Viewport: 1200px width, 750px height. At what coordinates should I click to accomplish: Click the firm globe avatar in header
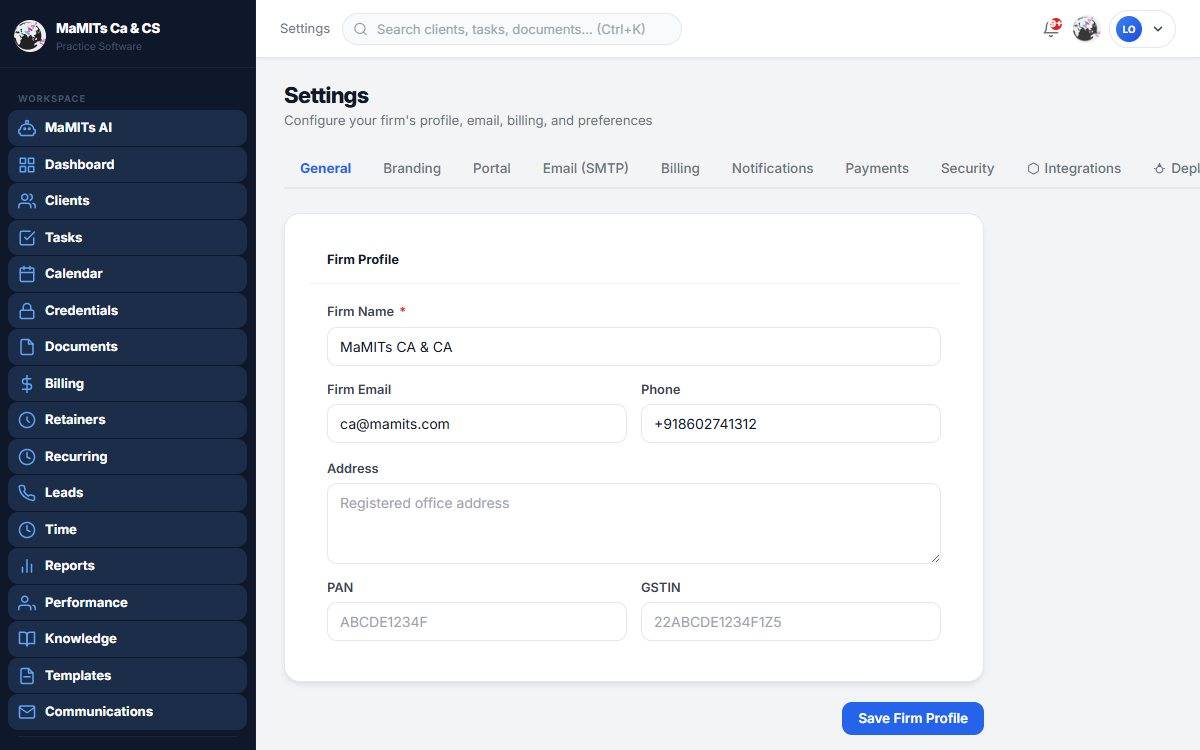click(x=1086, y=29)
